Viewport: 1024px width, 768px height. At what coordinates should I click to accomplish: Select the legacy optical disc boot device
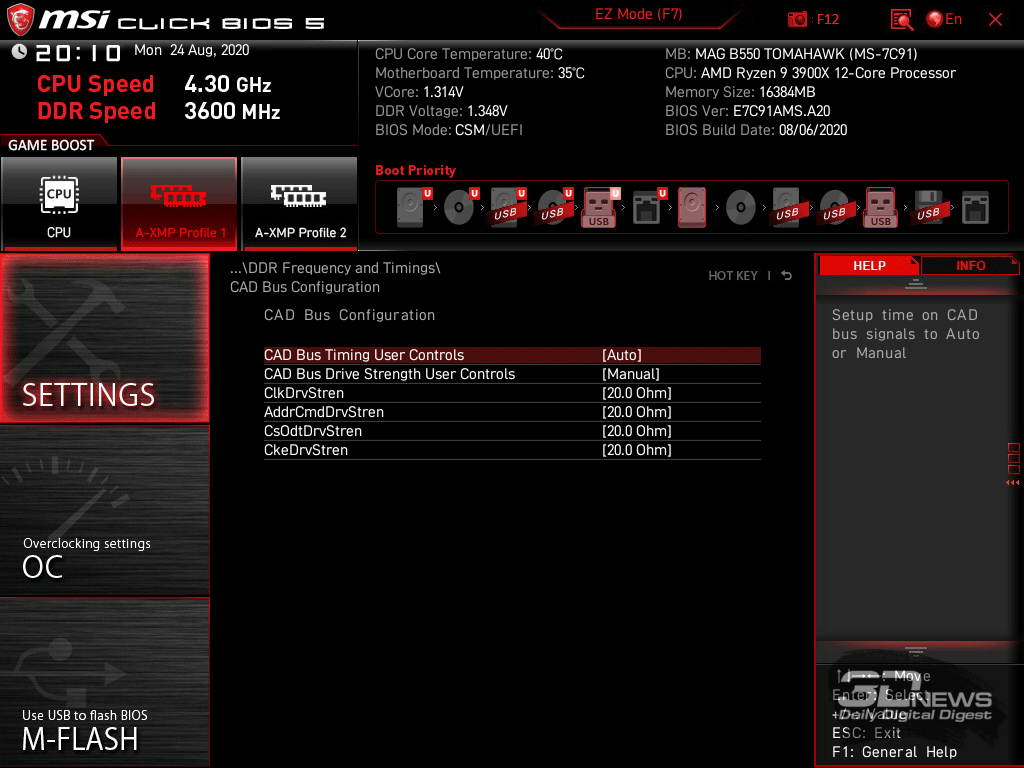pos(741,207)
